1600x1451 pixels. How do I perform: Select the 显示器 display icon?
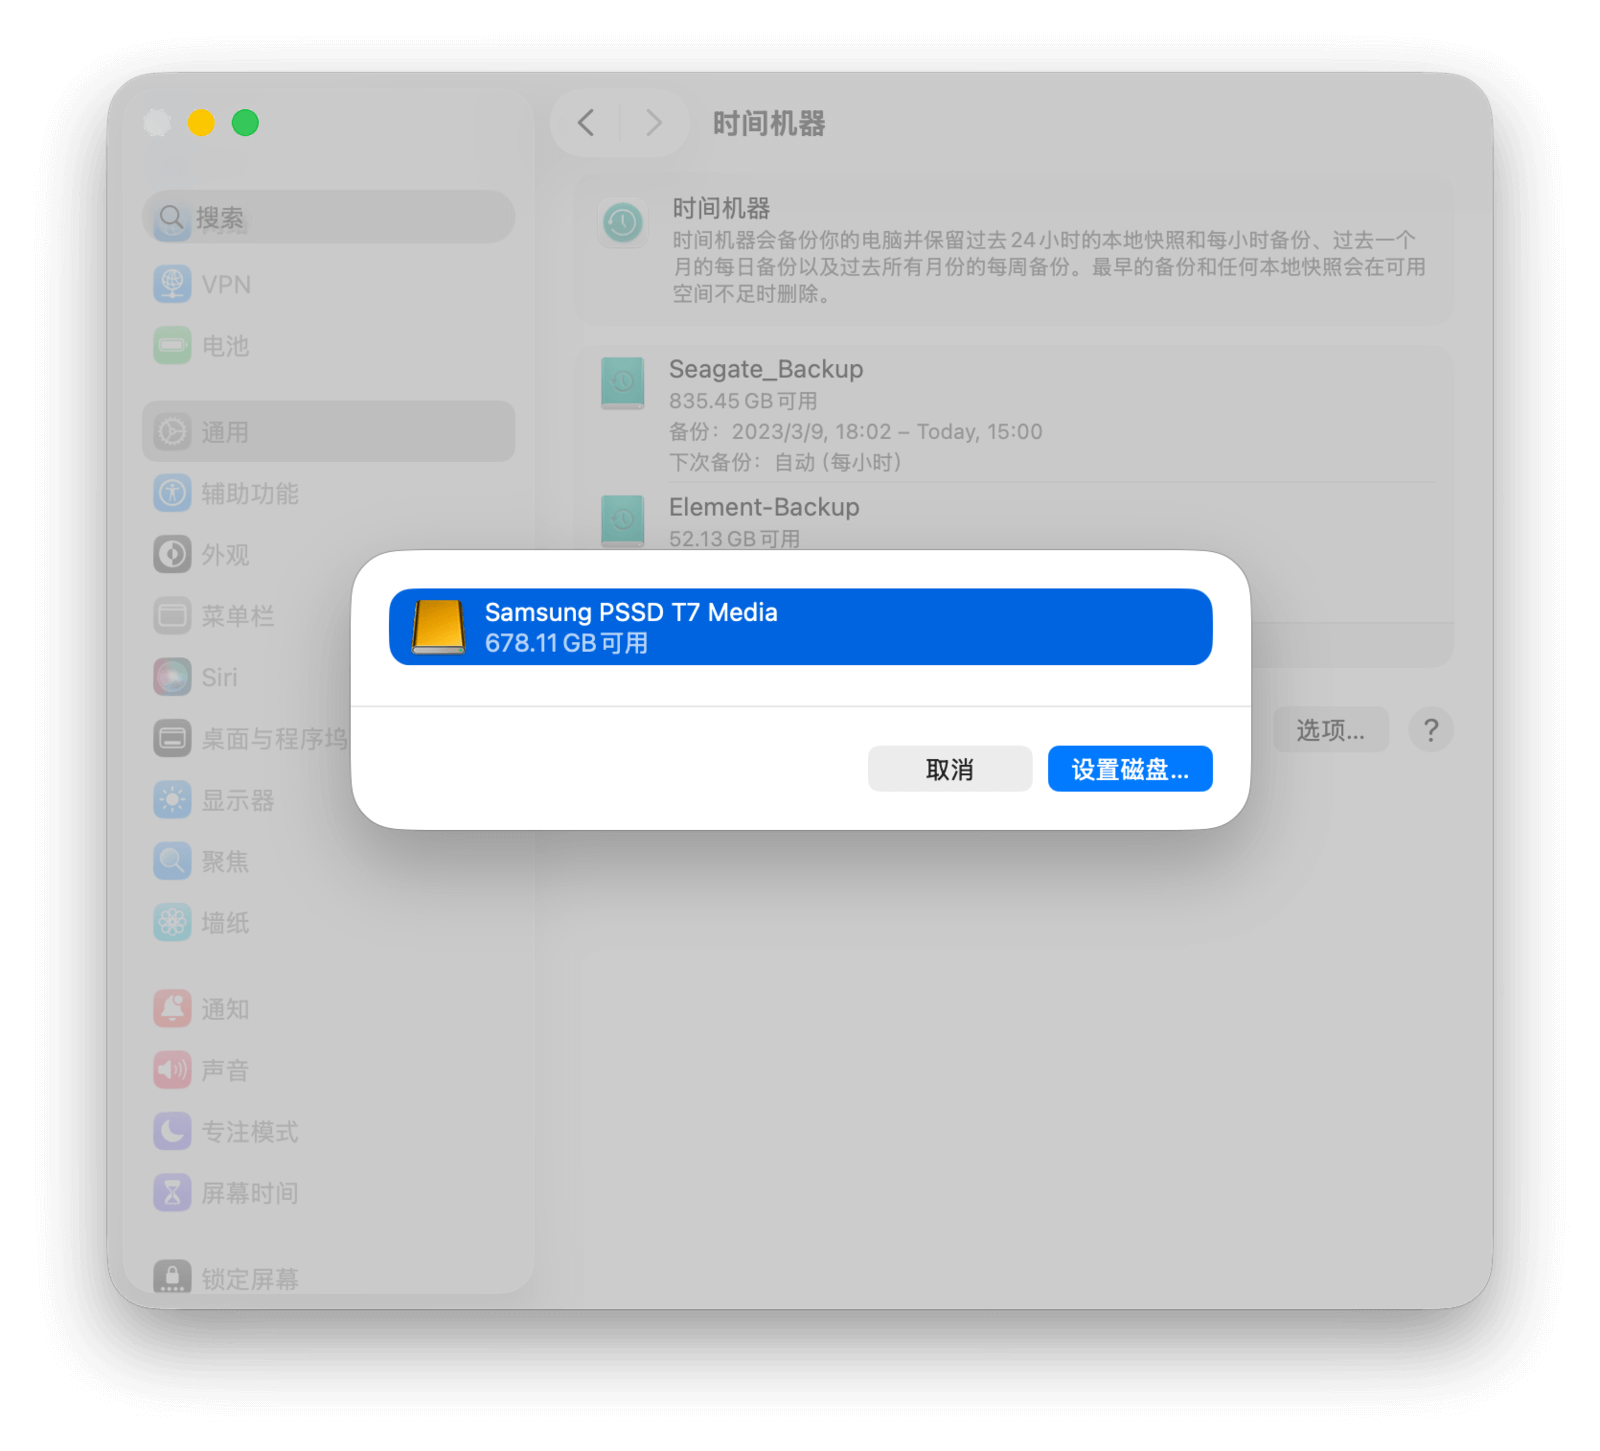[x=172, y=800]
